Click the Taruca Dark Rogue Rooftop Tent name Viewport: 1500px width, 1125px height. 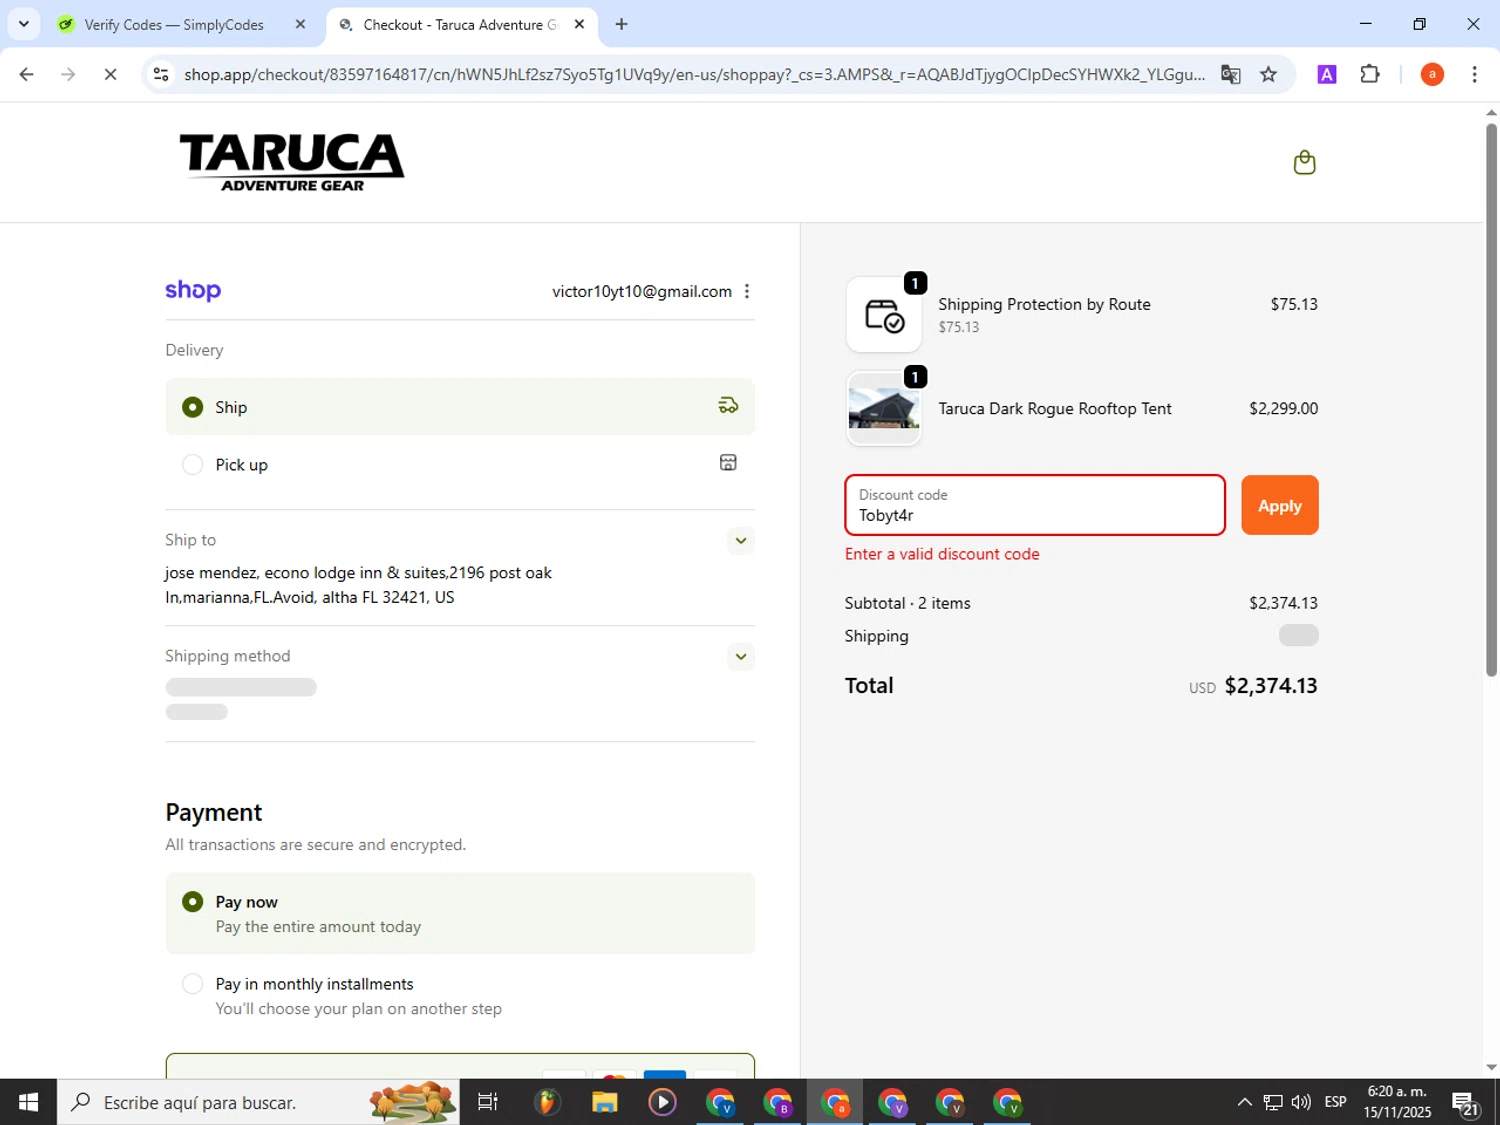[x=1054, y=409]
